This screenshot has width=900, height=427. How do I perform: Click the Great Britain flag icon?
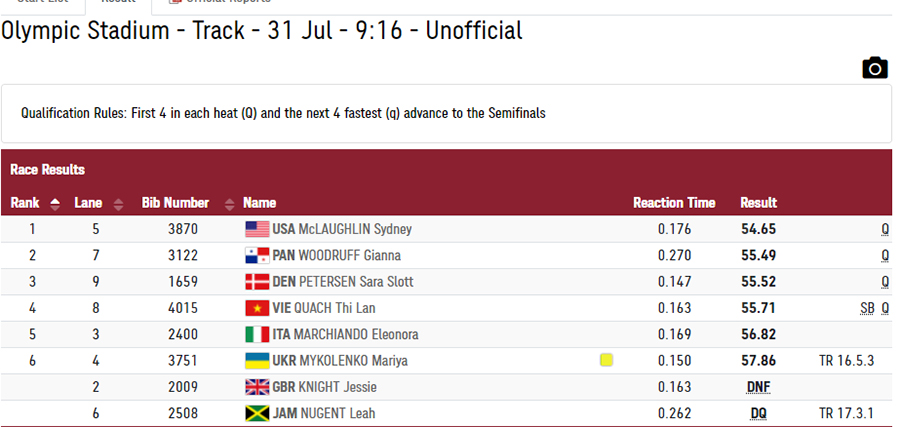coord(257,387)
